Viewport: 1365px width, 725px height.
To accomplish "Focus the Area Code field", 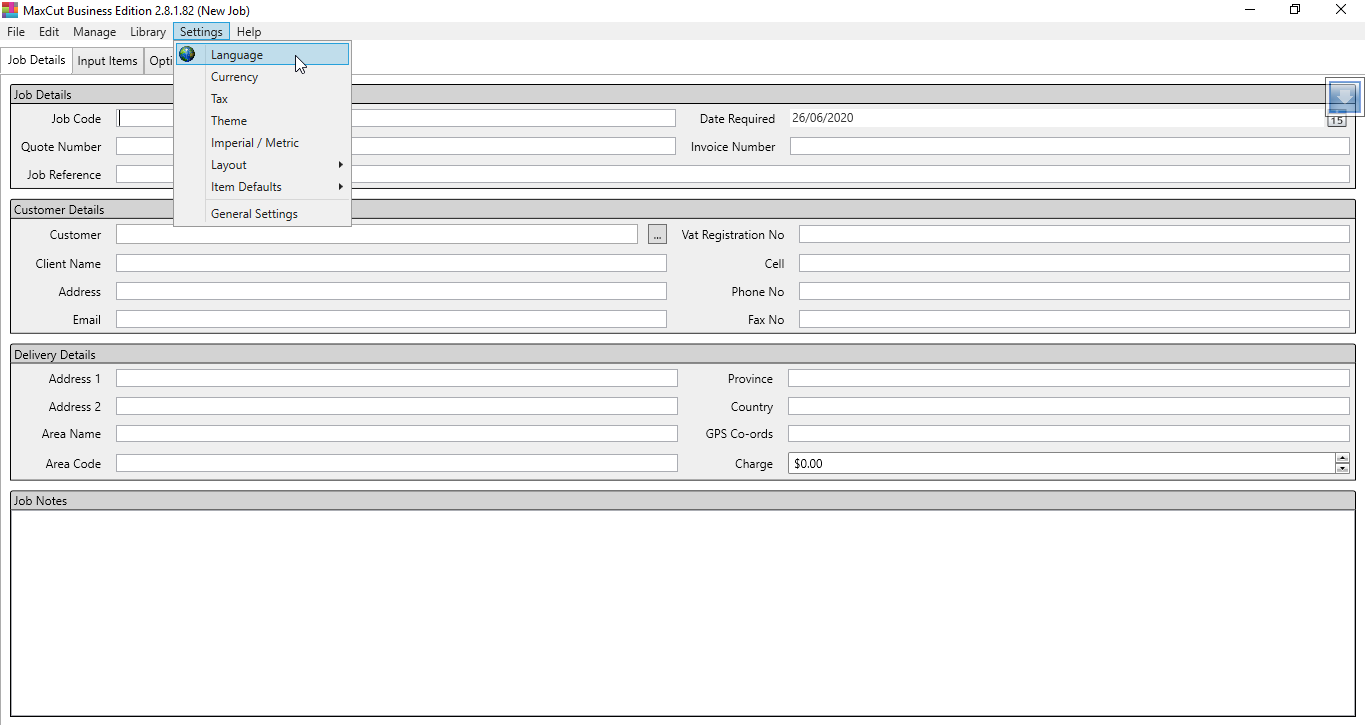I will 397,463.
